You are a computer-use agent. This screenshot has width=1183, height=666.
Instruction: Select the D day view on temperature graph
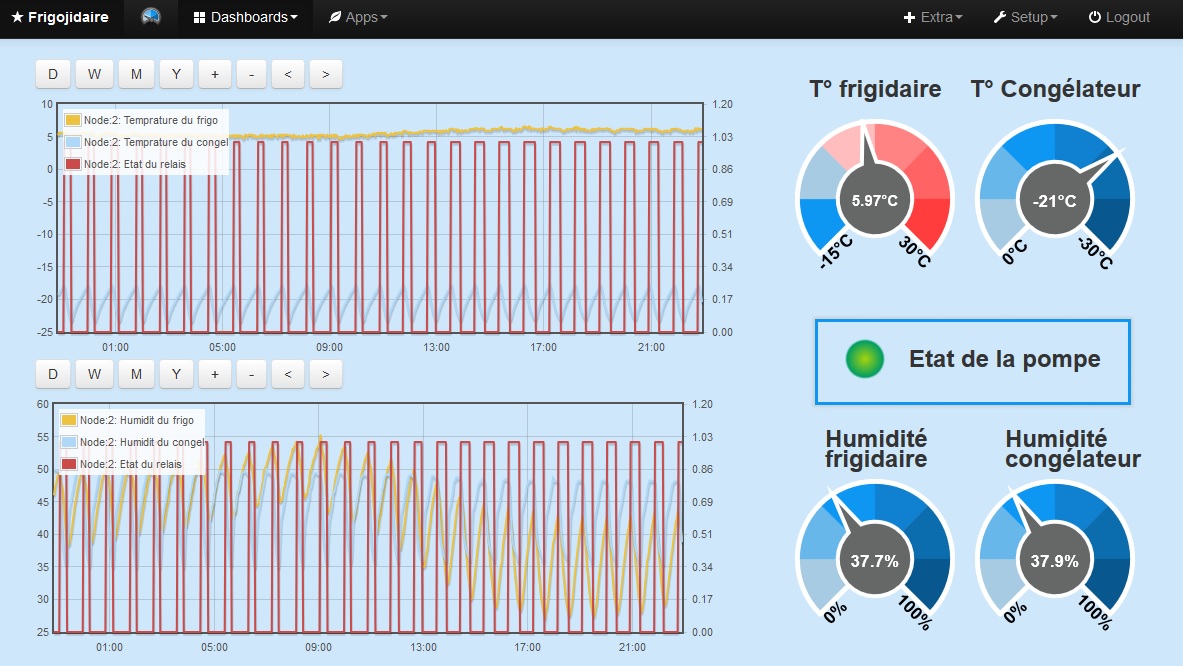click(x=53, y=74)
